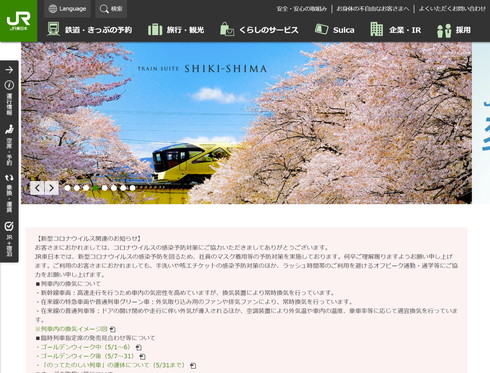Open「のってたのしい列車」の運休について link
Screen dimensions: 490x373
(112, 365)
